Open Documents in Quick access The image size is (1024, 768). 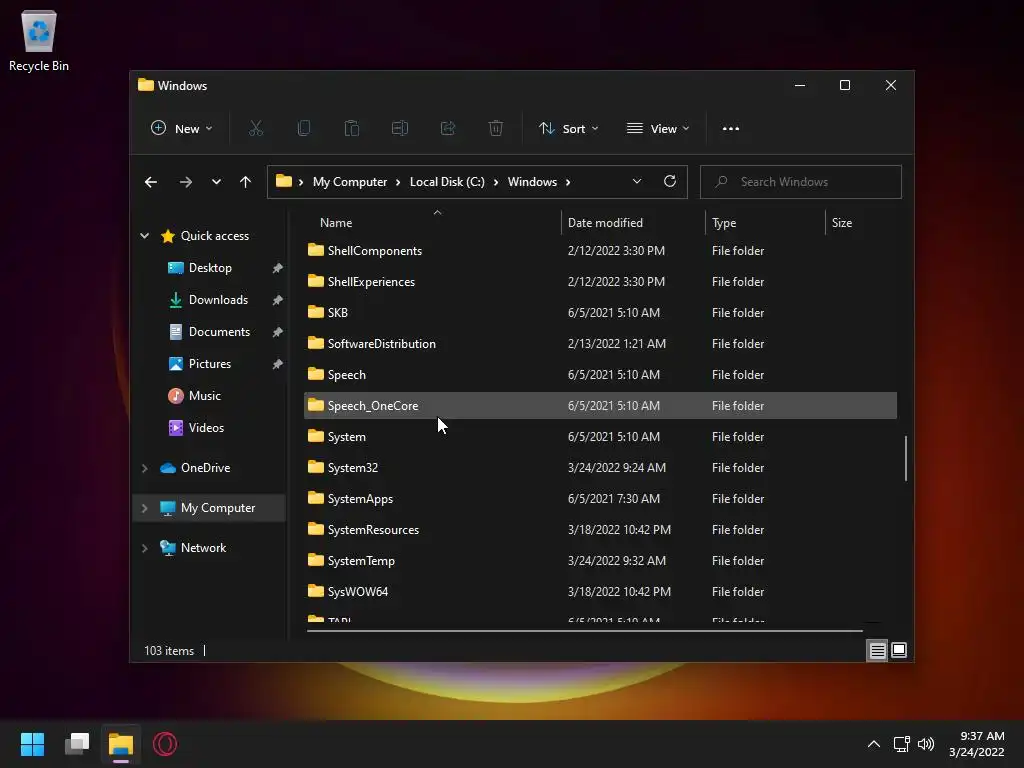pyautogui.click(x=219, y=332)
